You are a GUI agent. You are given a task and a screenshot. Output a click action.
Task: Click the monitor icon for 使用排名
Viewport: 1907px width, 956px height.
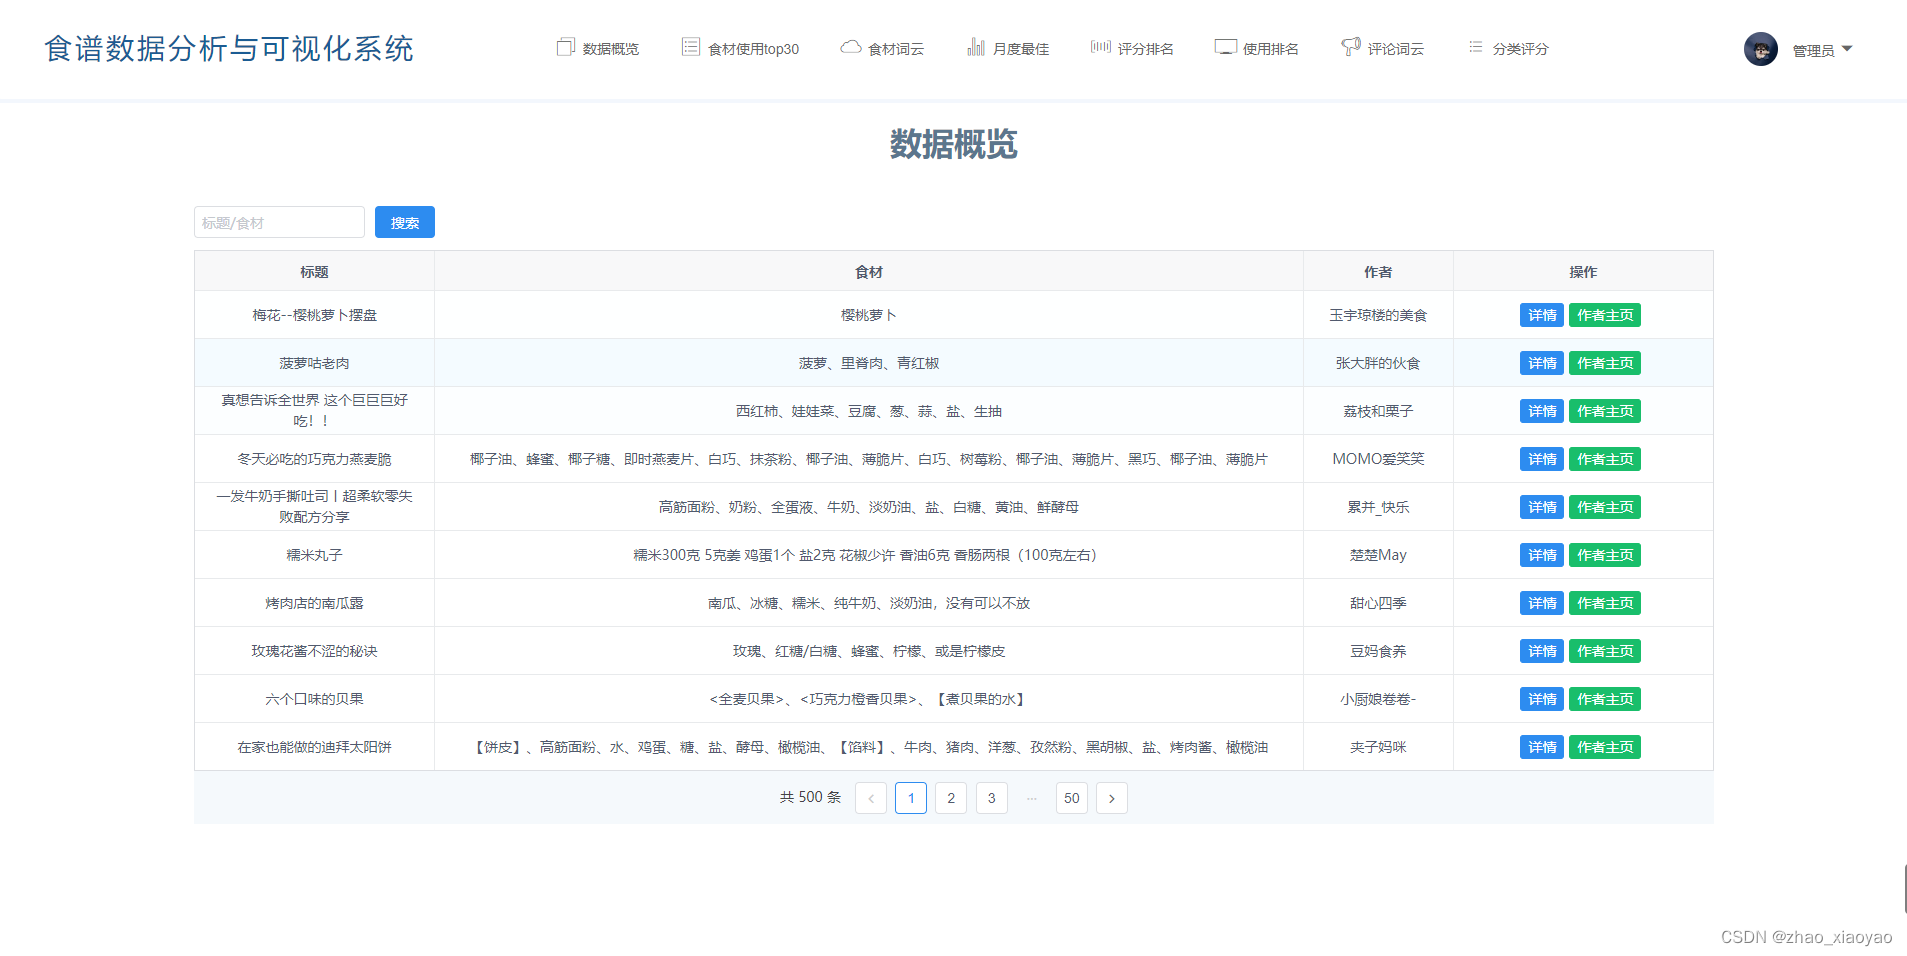[x=1225, y=47]
